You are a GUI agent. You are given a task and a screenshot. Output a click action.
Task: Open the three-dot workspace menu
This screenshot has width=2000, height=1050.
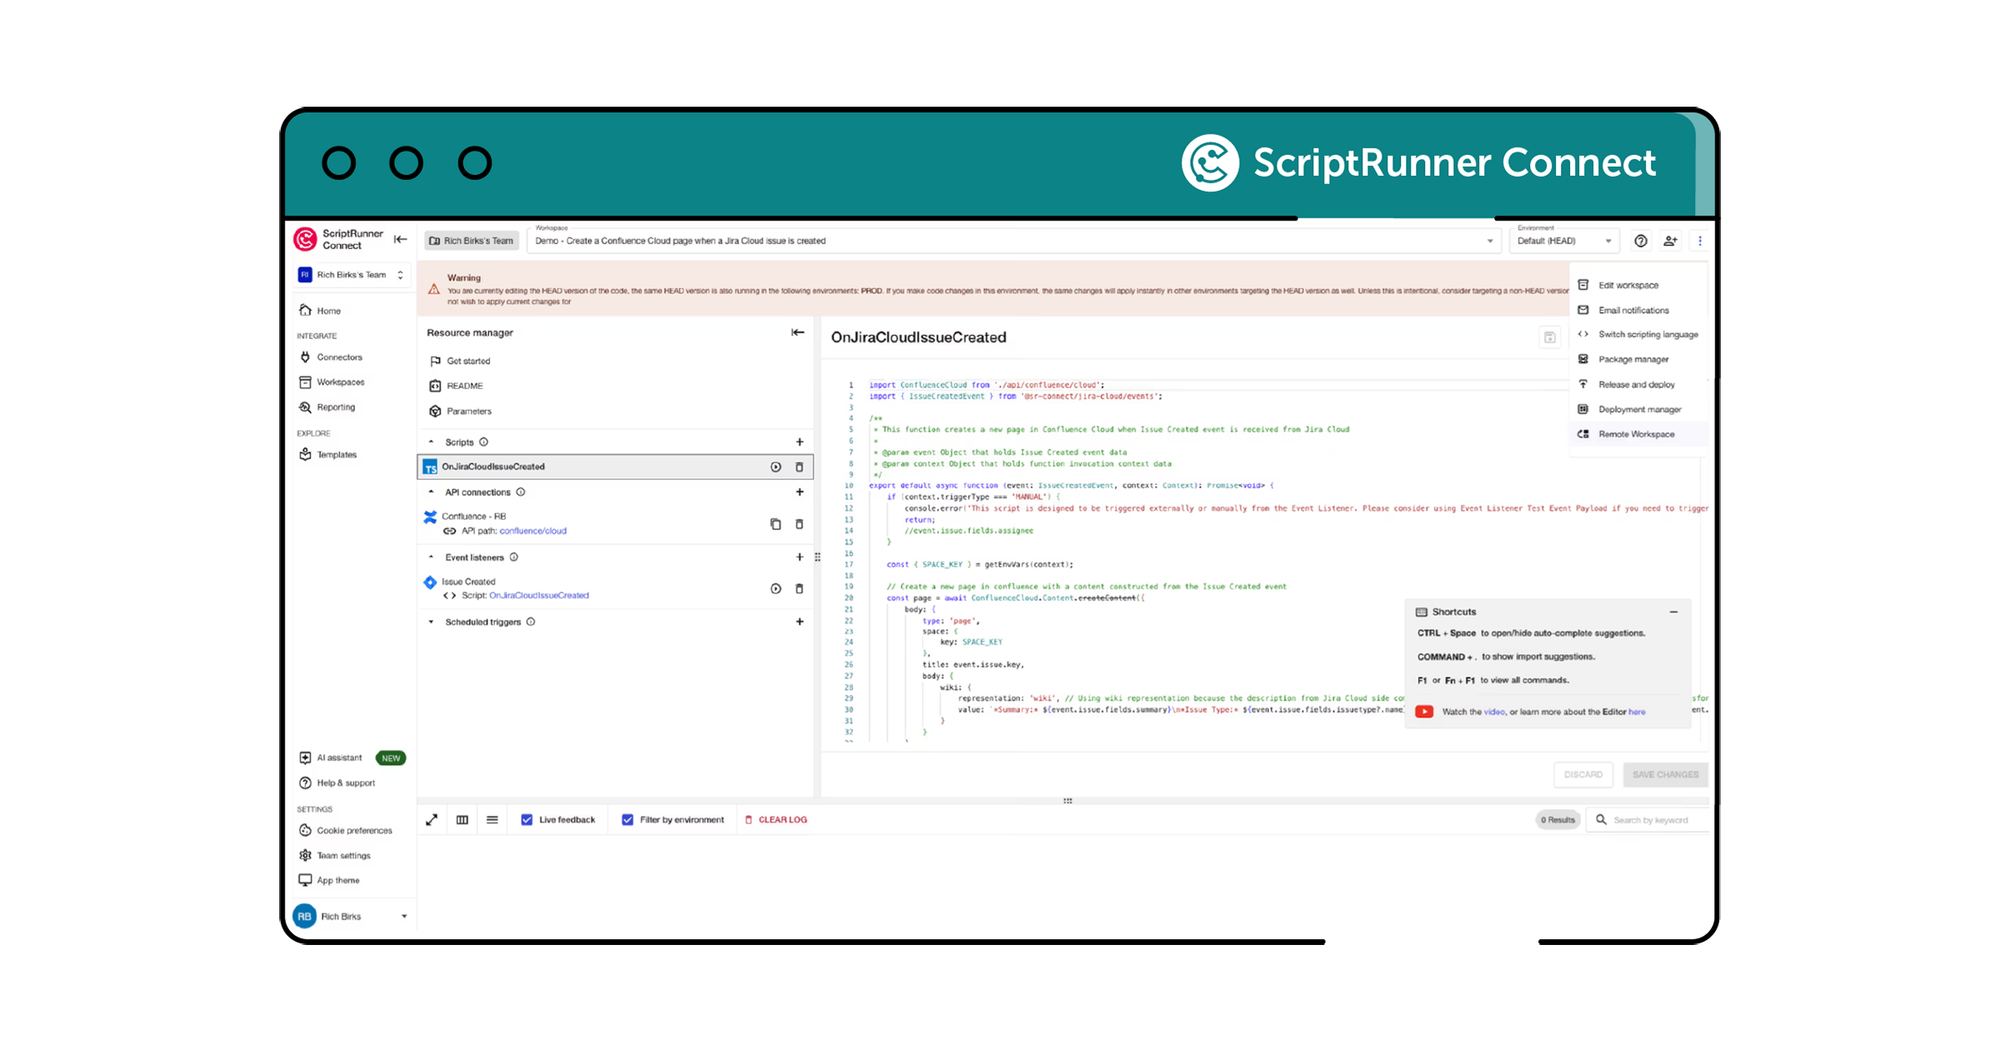(x=1699, y=241)
